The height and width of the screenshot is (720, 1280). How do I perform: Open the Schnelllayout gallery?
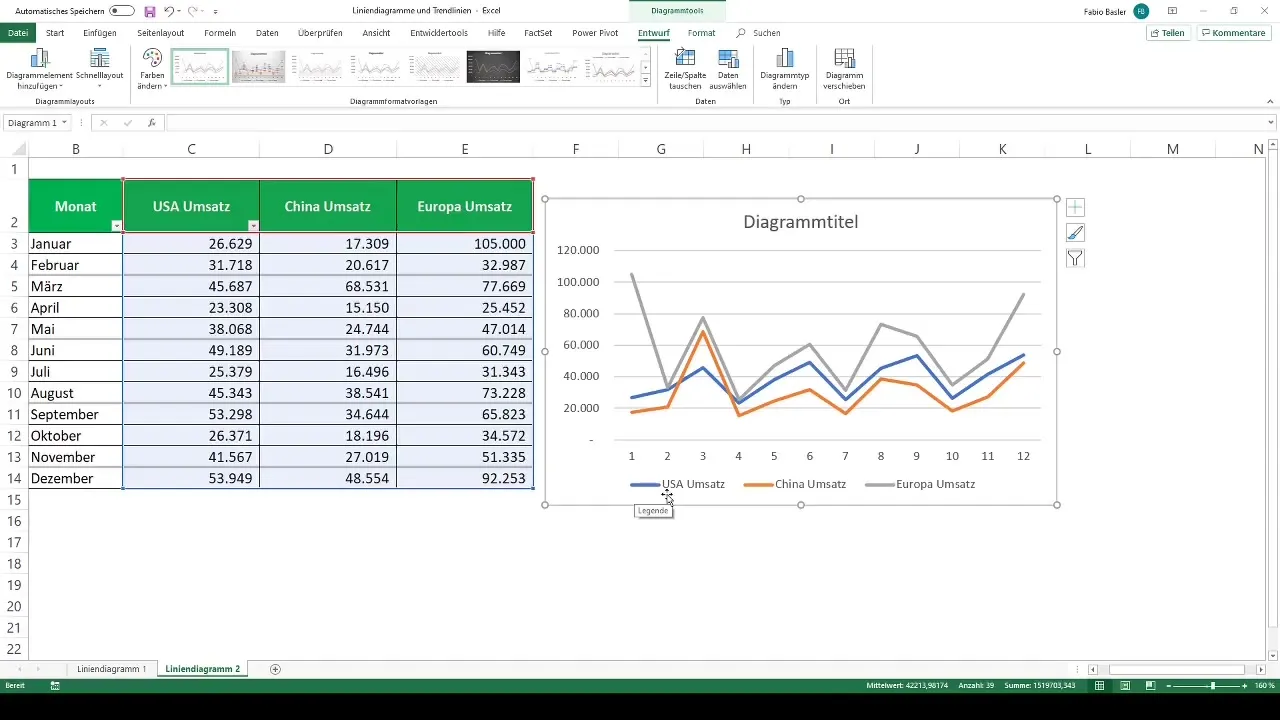(x=100, y=68)
